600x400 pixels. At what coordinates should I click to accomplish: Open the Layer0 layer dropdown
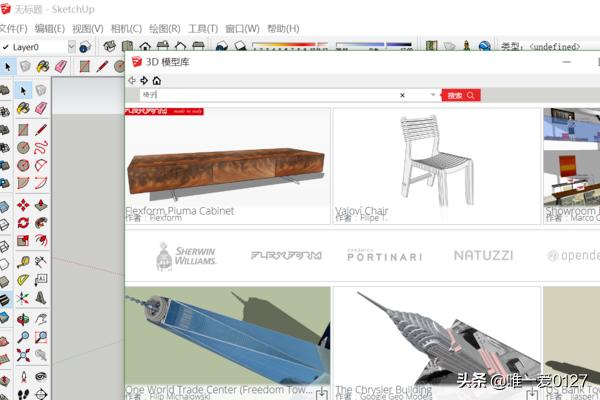70,47
